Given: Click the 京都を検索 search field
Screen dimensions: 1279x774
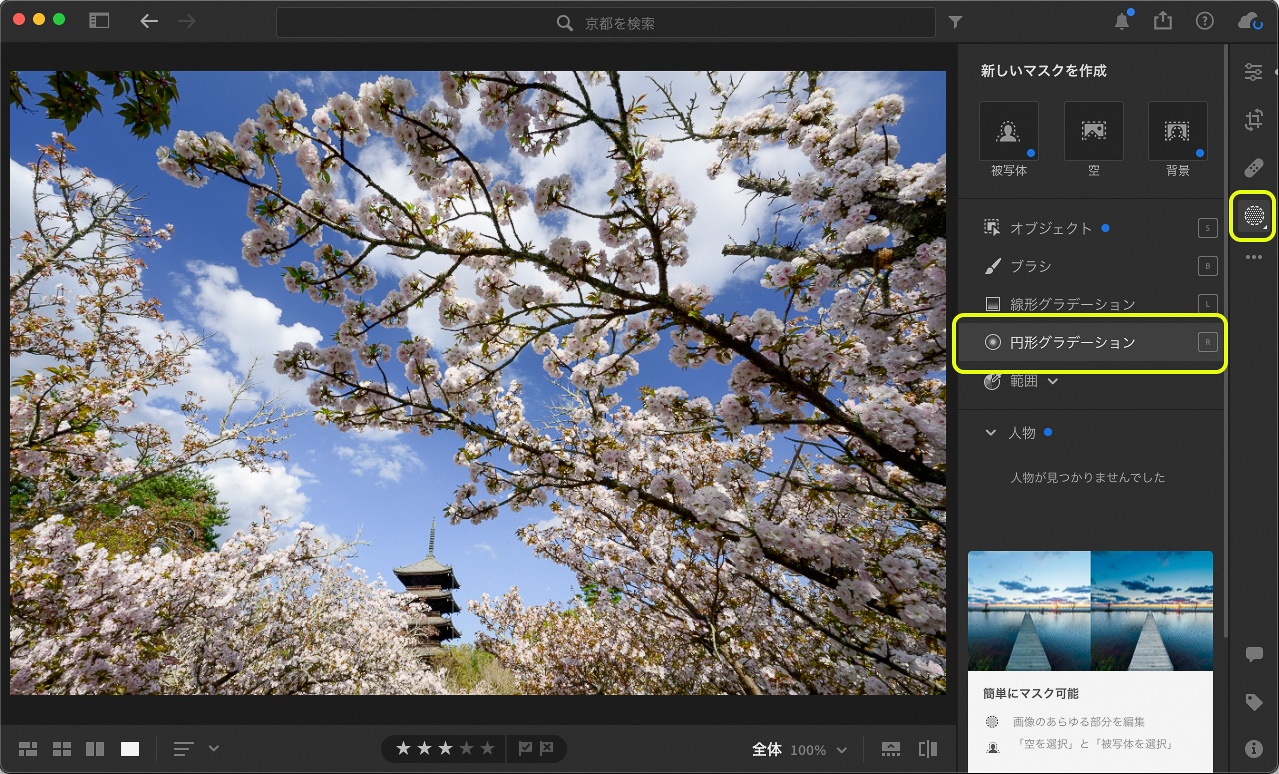Looking at the screenshot, I should coord(606,22).
